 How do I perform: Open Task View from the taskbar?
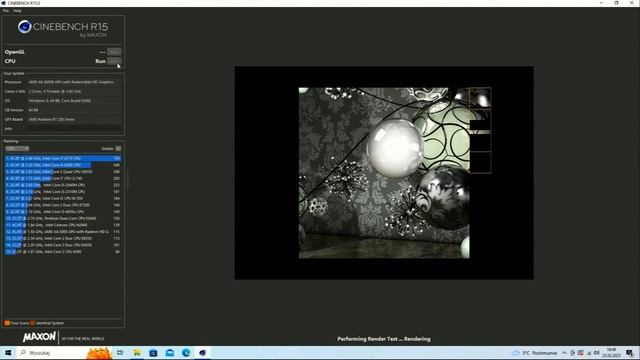(120, 353)
